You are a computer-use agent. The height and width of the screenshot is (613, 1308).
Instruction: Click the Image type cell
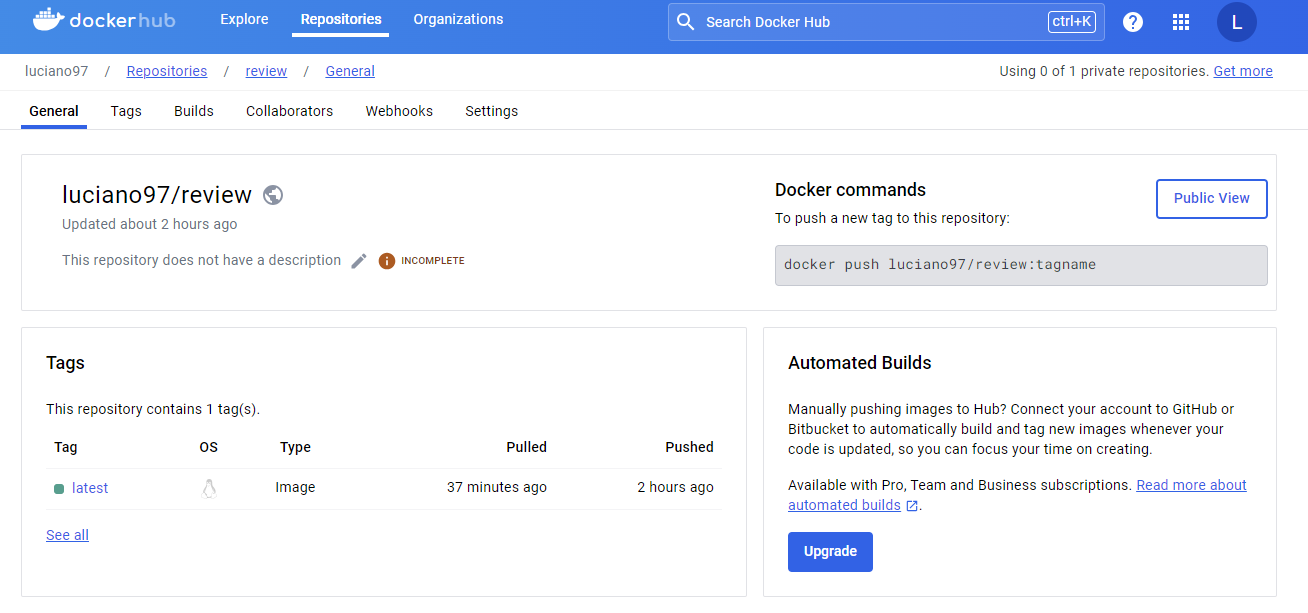click(x=295, y=488)
